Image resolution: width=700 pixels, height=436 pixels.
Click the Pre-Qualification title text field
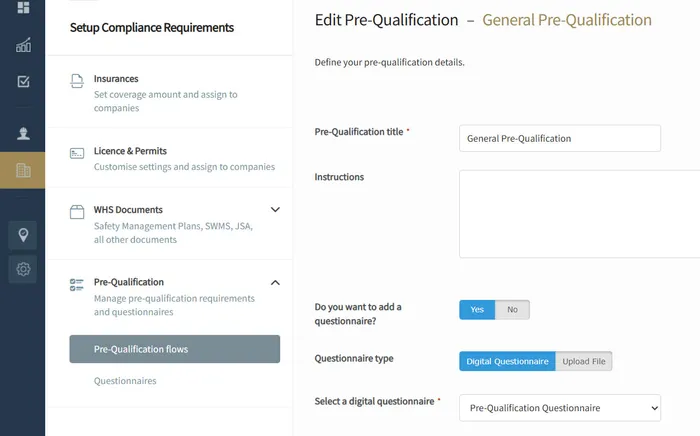coord(560,138)
